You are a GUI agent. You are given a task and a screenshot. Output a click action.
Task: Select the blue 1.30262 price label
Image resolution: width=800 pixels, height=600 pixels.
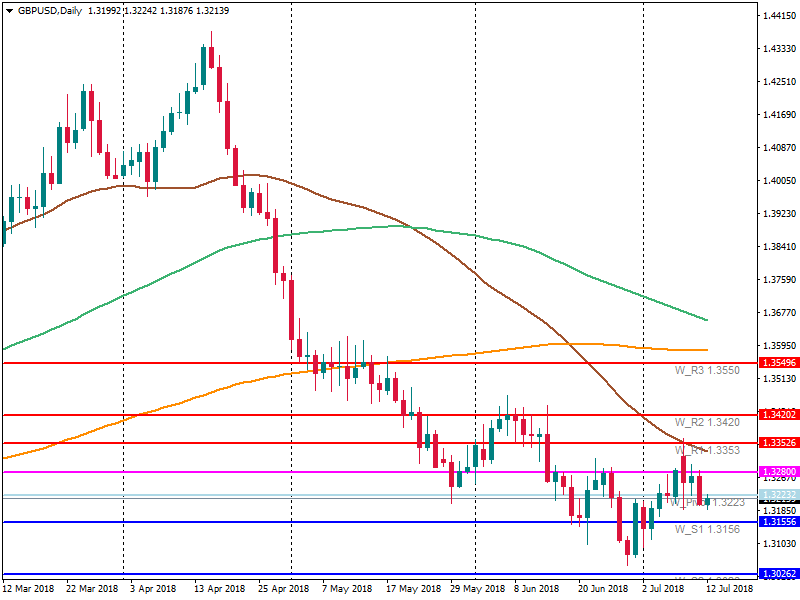777,574
